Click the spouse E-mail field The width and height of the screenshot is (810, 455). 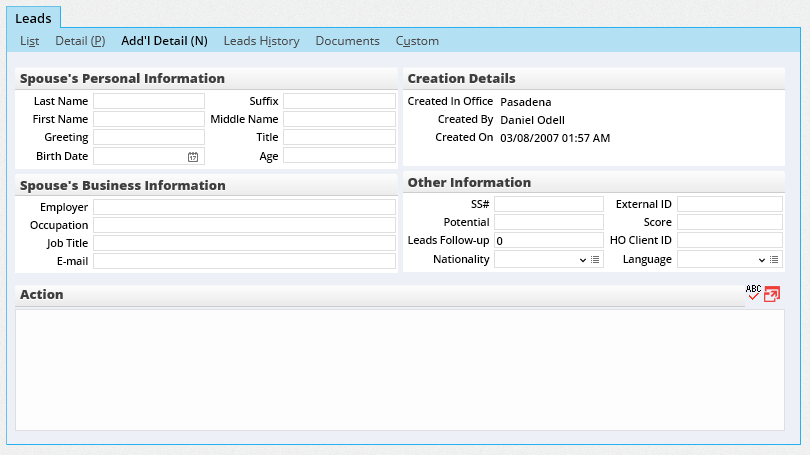pyautogui.click(x=244, y=261)
